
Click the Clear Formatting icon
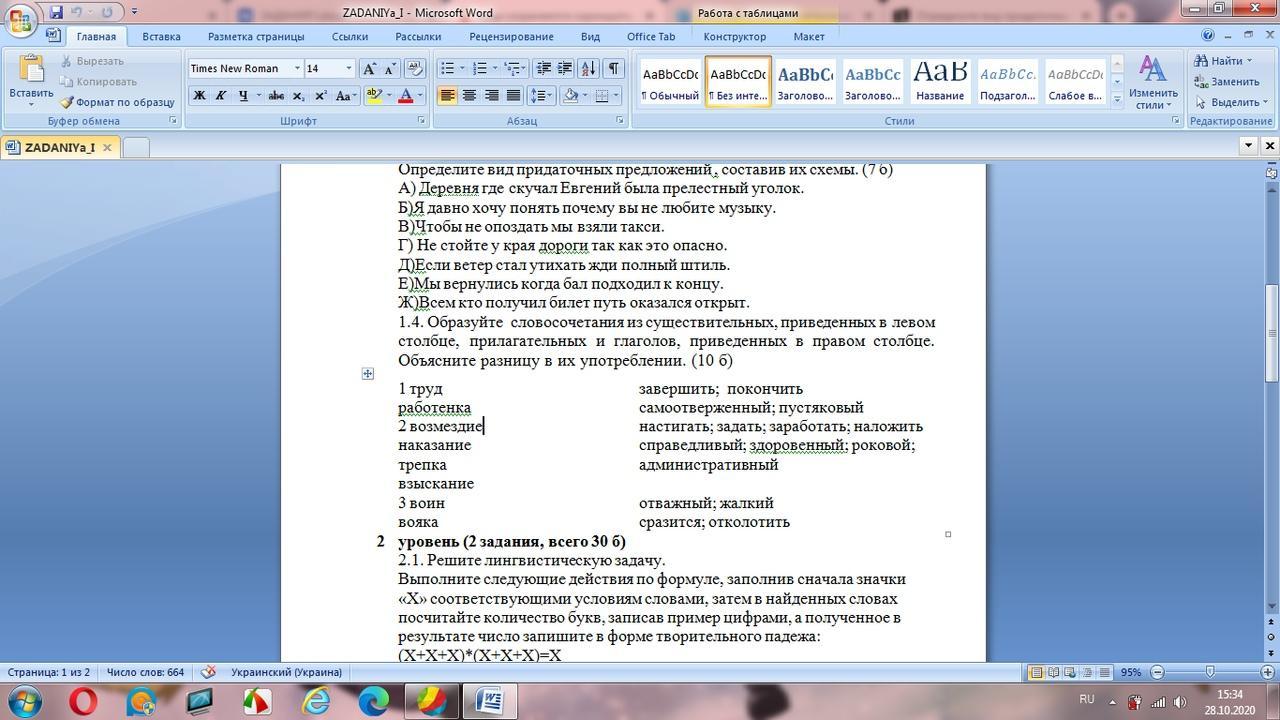(415, 68)
